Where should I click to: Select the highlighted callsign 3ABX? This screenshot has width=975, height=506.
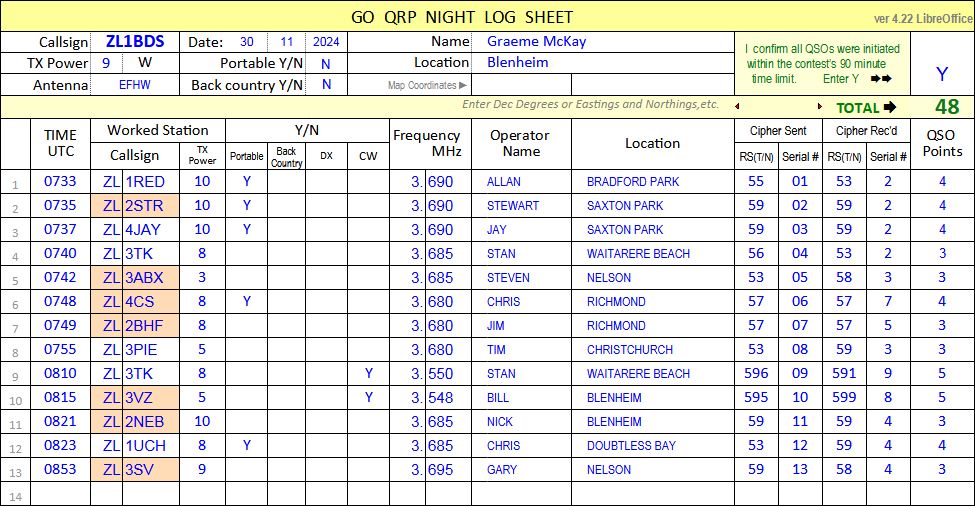[x=150, y=277]
